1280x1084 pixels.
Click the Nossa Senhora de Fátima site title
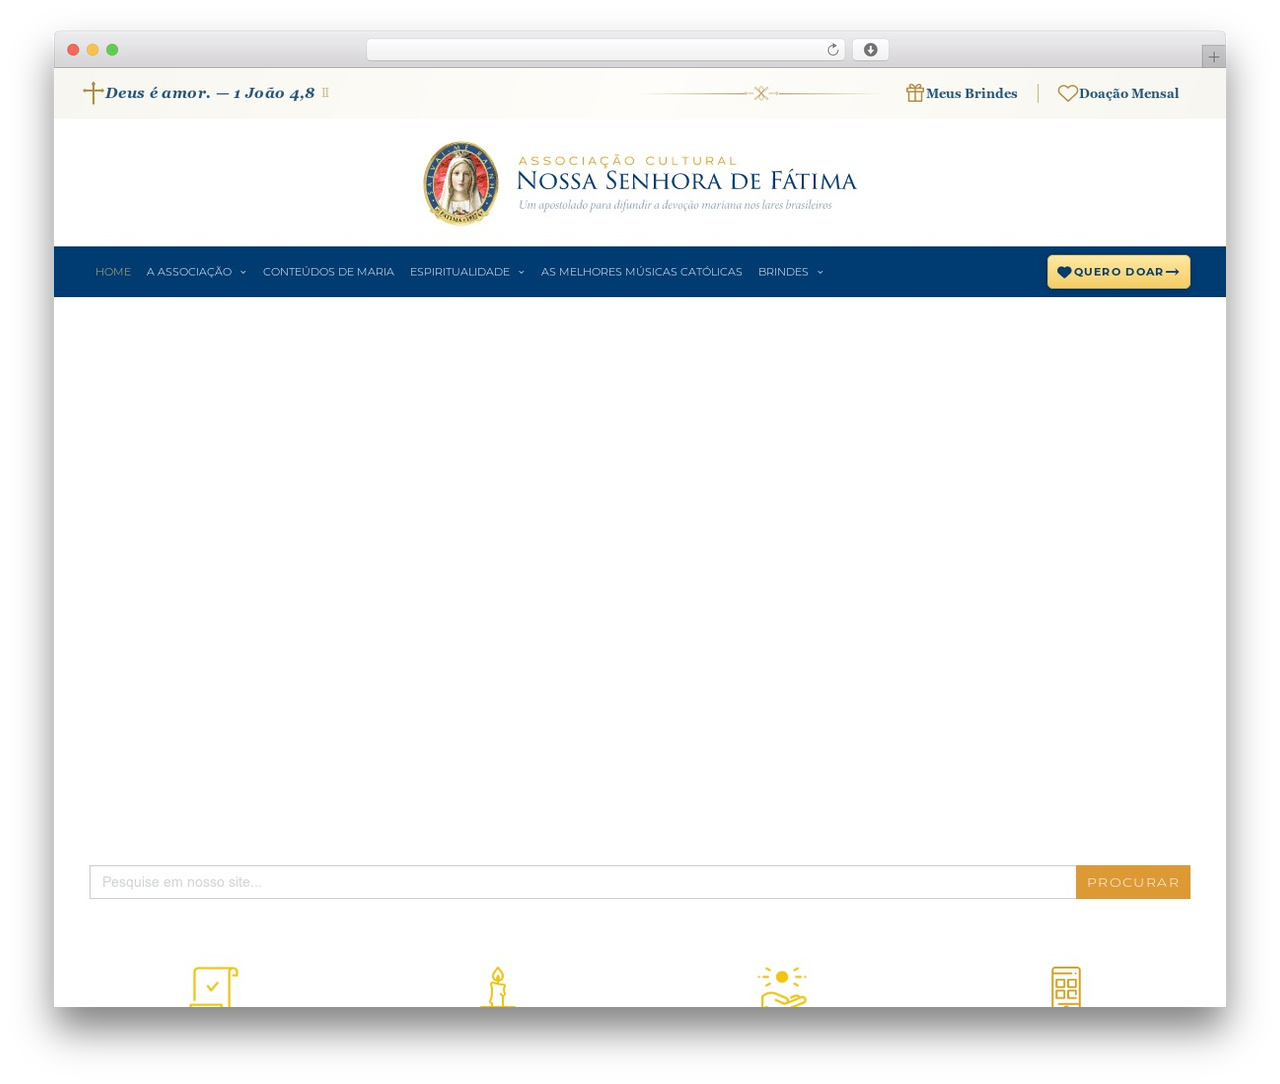coord(686,181)
